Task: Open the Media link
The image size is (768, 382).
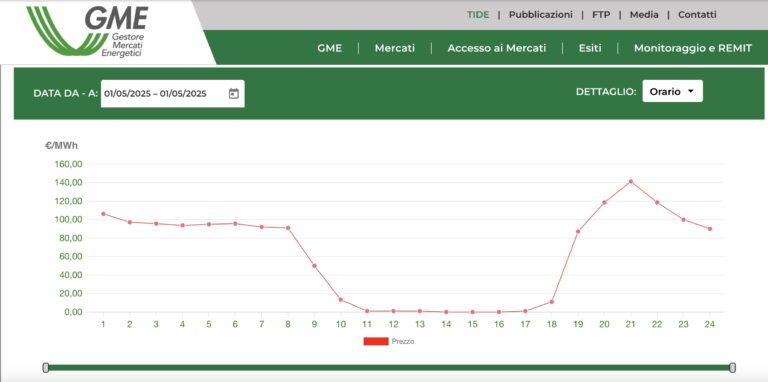Action: click(x=644, y=15)
